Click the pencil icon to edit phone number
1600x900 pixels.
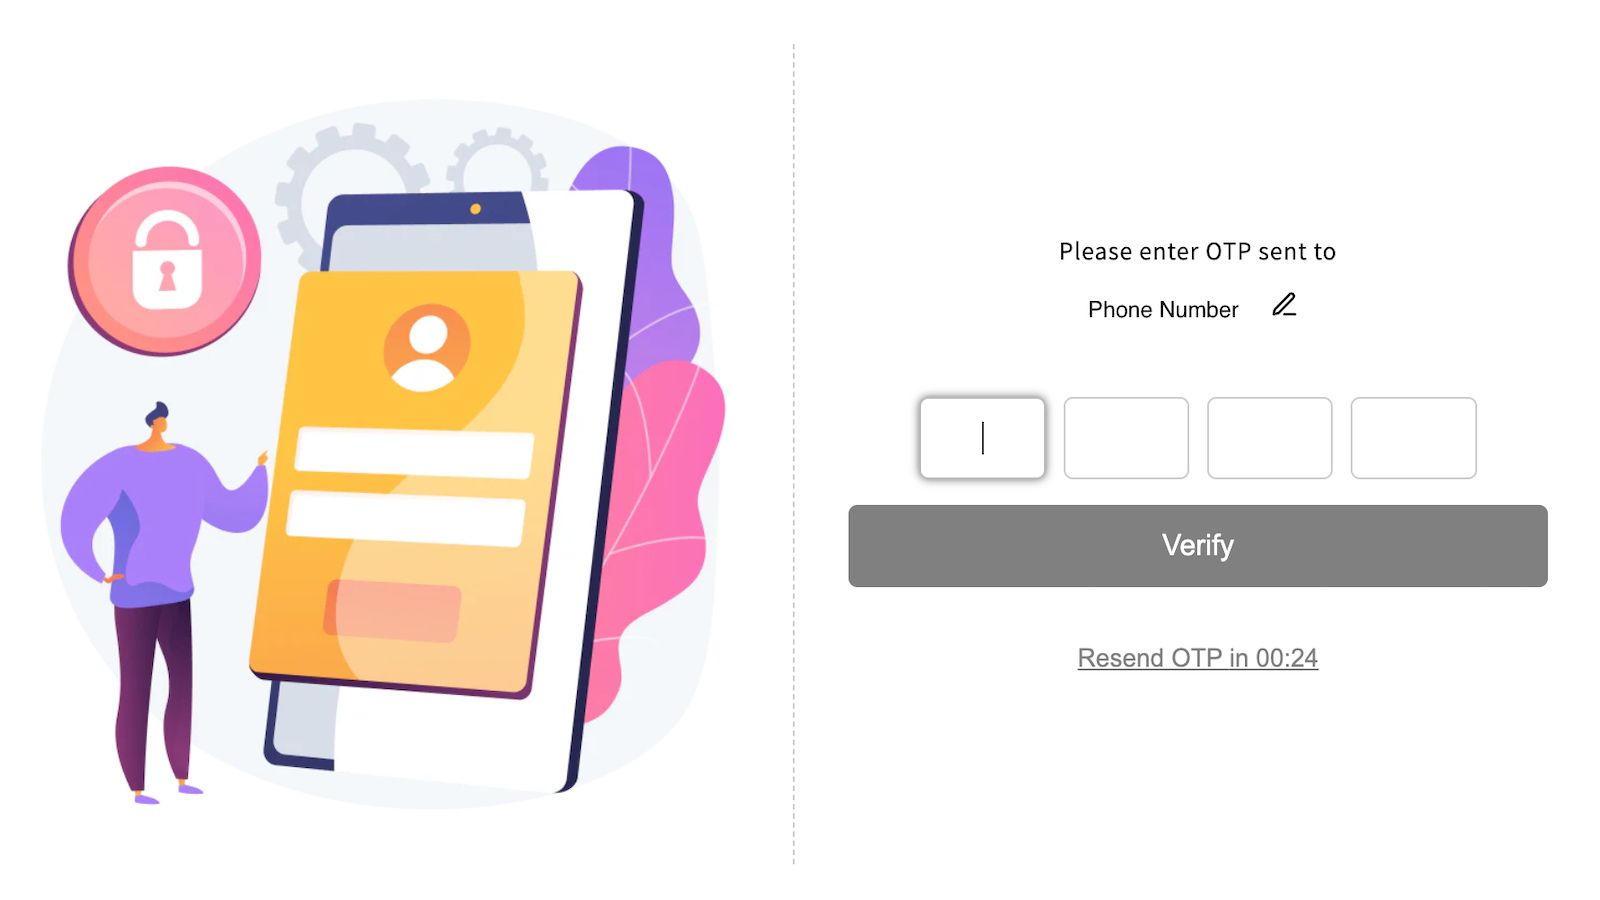click(1284, 305)
